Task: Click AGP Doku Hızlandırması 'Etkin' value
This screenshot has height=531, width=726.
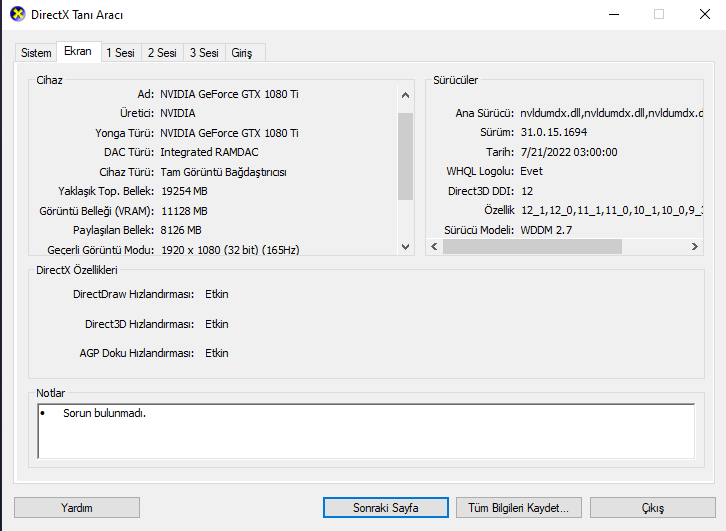Action: tap(217, 353)
